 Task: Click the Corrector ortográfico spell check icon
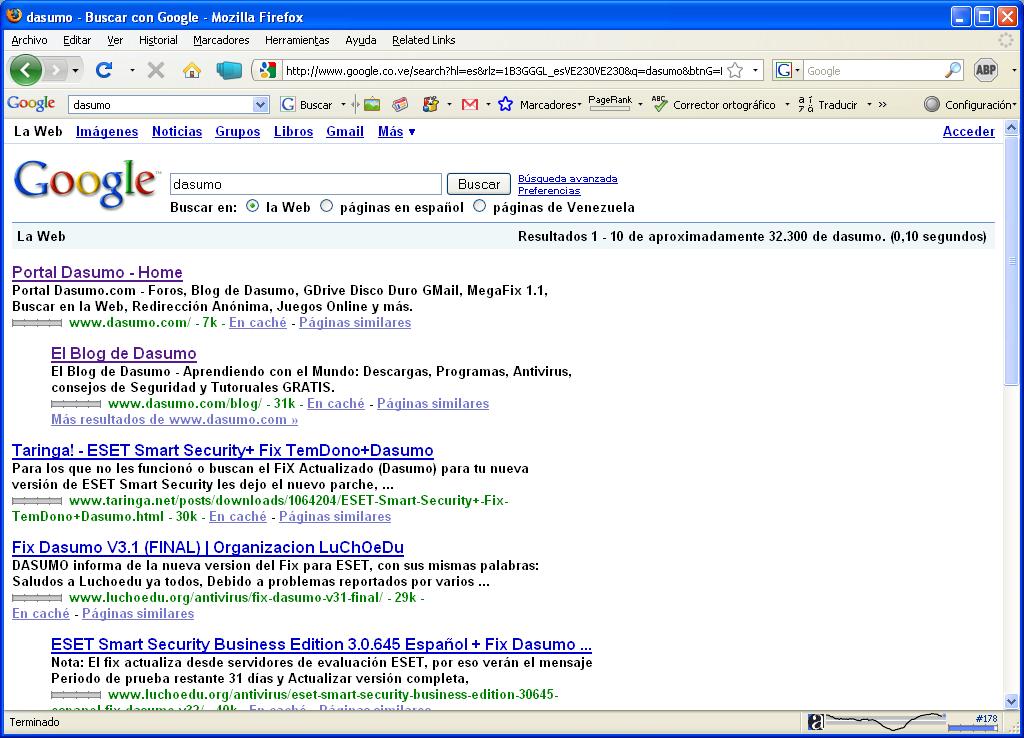coord(659,104)
